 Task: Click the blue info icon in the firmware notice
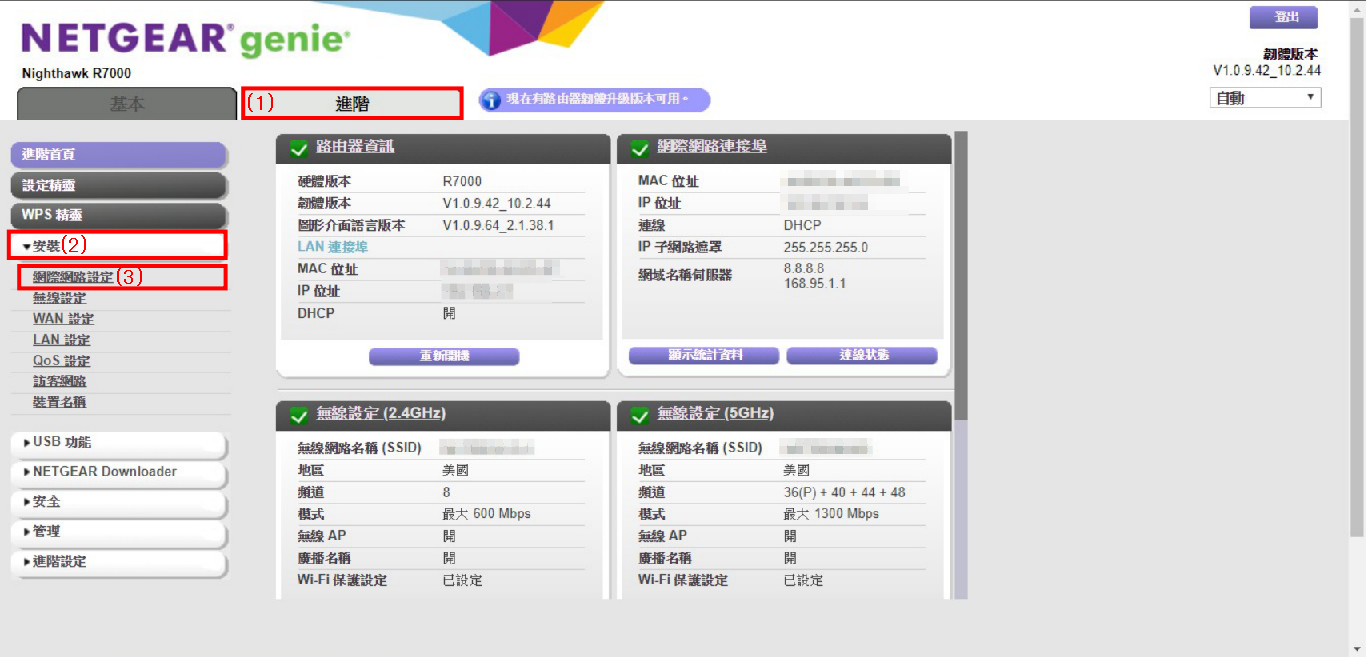[492, 100]
